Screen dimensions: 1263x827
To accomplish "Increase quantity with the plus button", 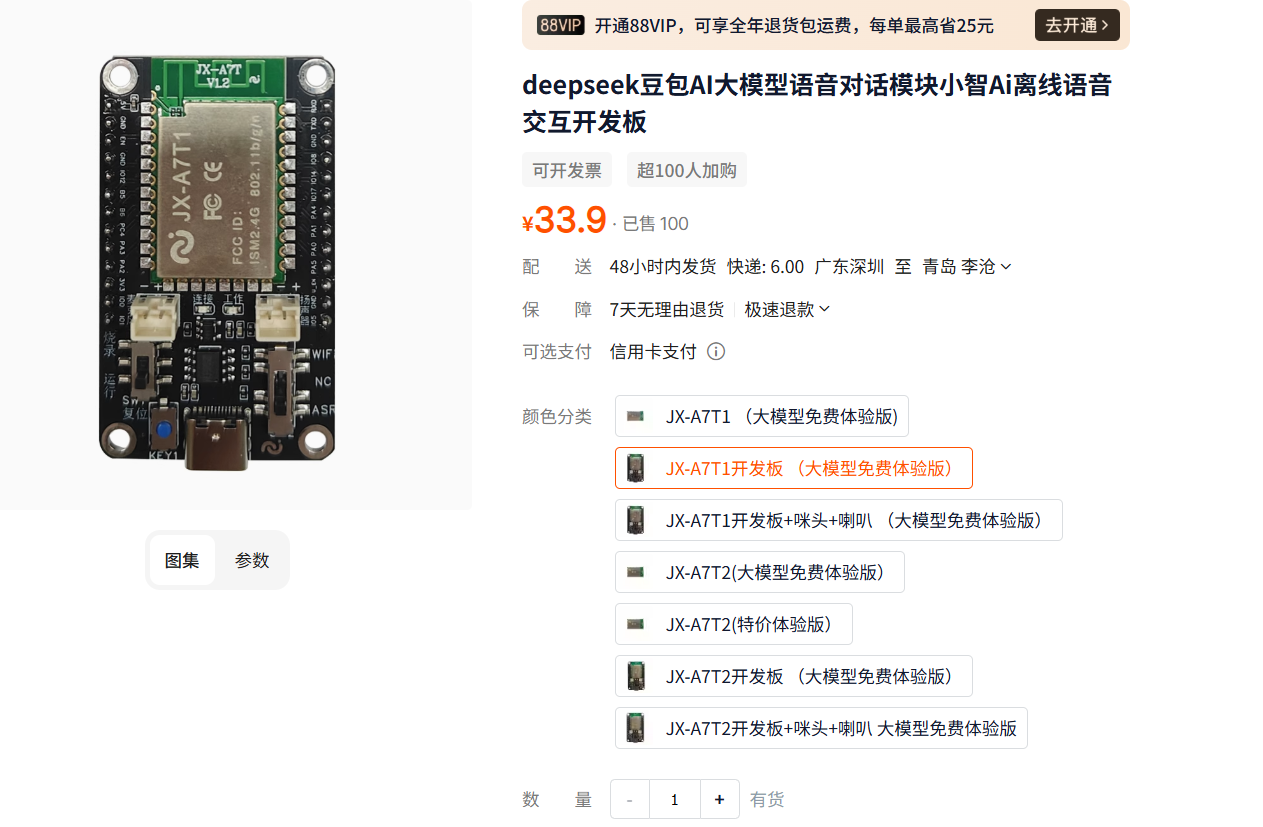I will click(x=719, y=799).
